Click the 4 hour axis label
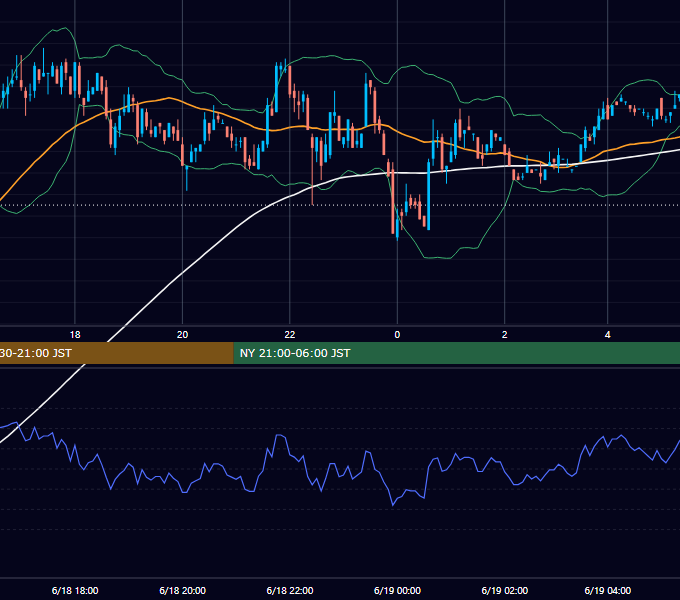The width and height of the screenshot is (680, 600). tap(608, 335)
